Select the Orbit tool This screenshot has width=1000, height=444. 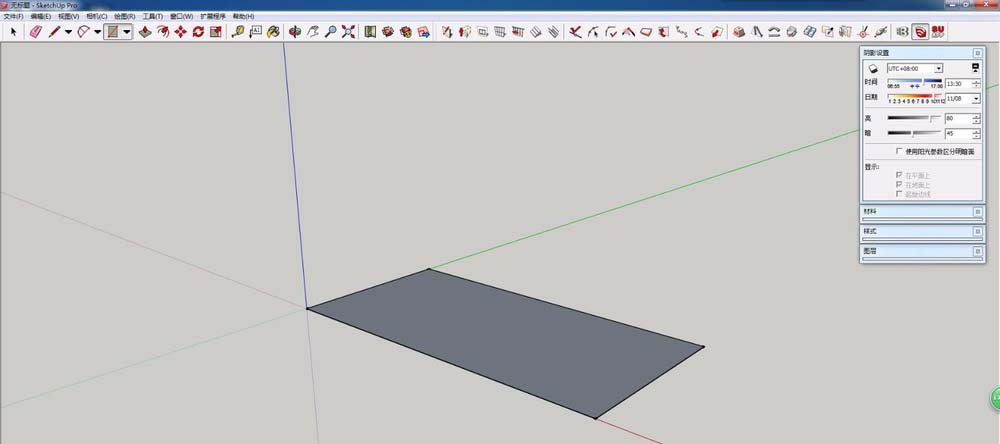point(295,32)
